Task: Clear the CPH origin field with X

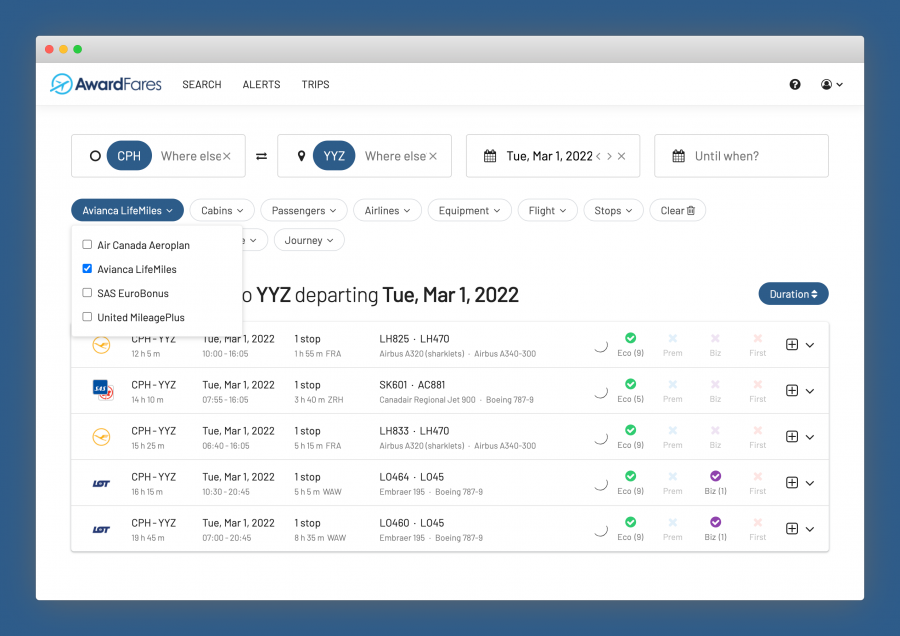Action: [x=227, y=156]
